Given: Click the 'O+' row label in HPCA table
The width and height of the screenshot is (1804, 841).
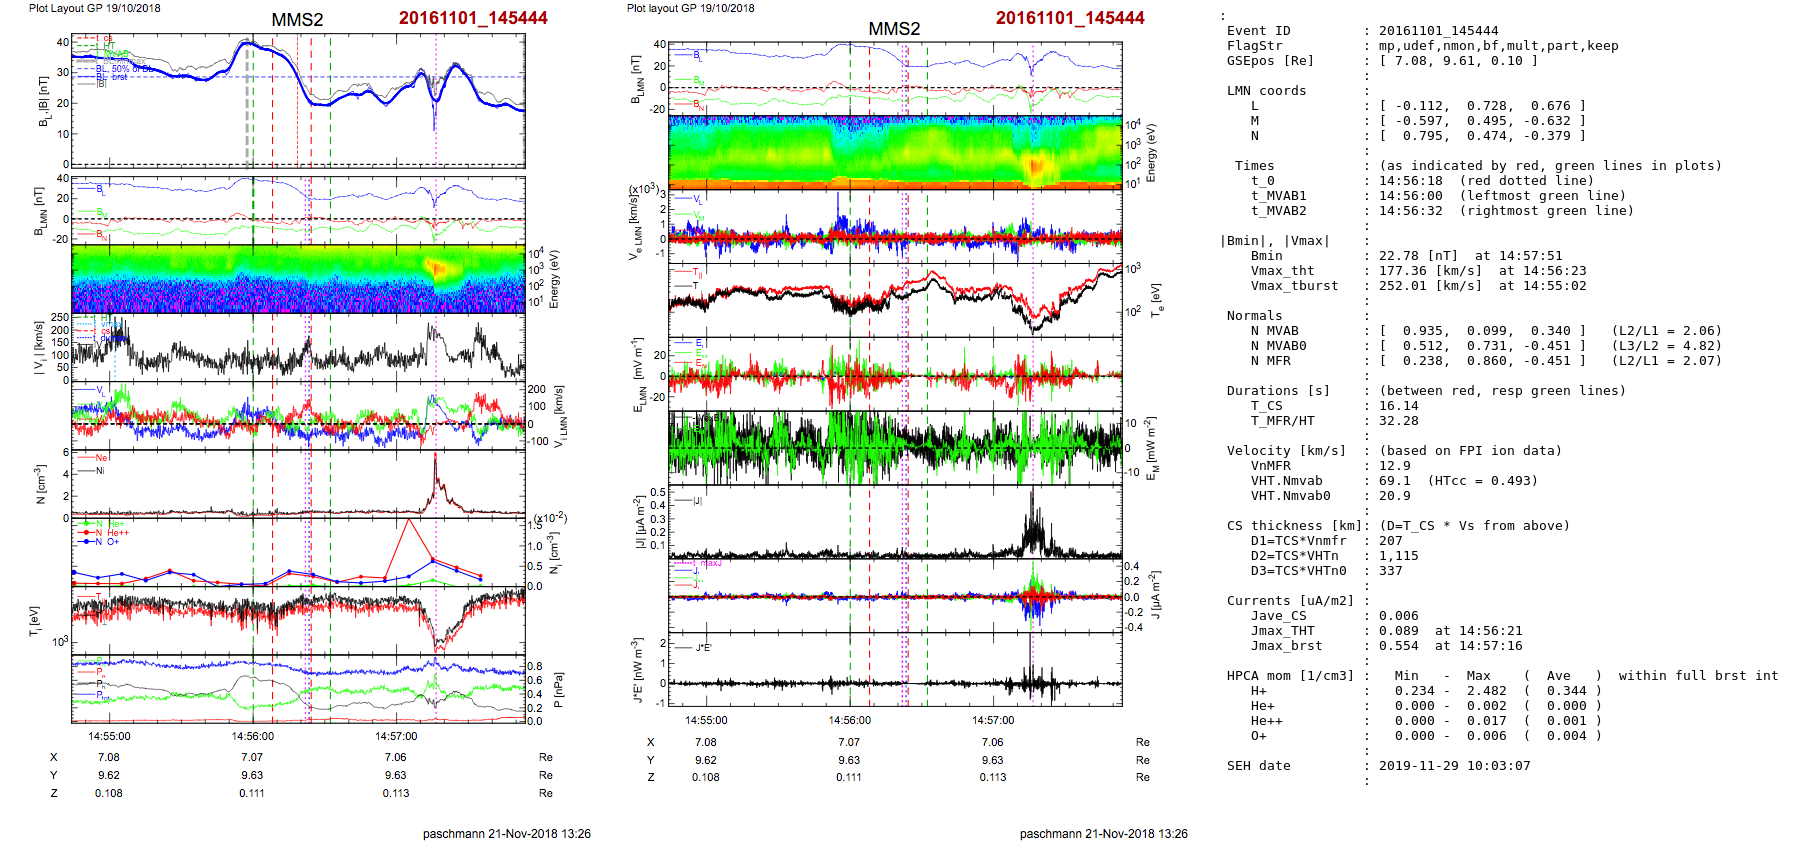Looking at the screenshot, I should [1258, 736].
